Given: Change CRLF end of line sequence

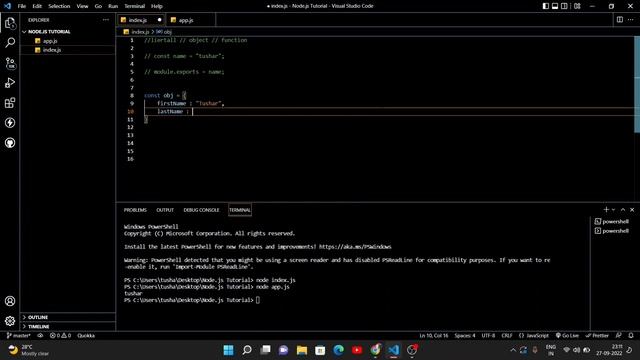Looking at the screenshot, I should [507, 336].
